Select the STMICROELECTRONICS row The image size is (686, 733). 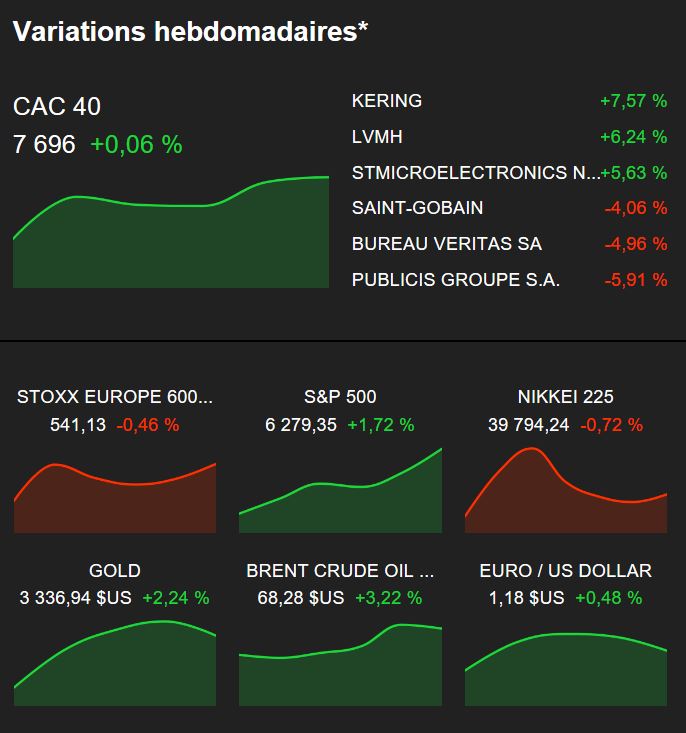[509, 173]
